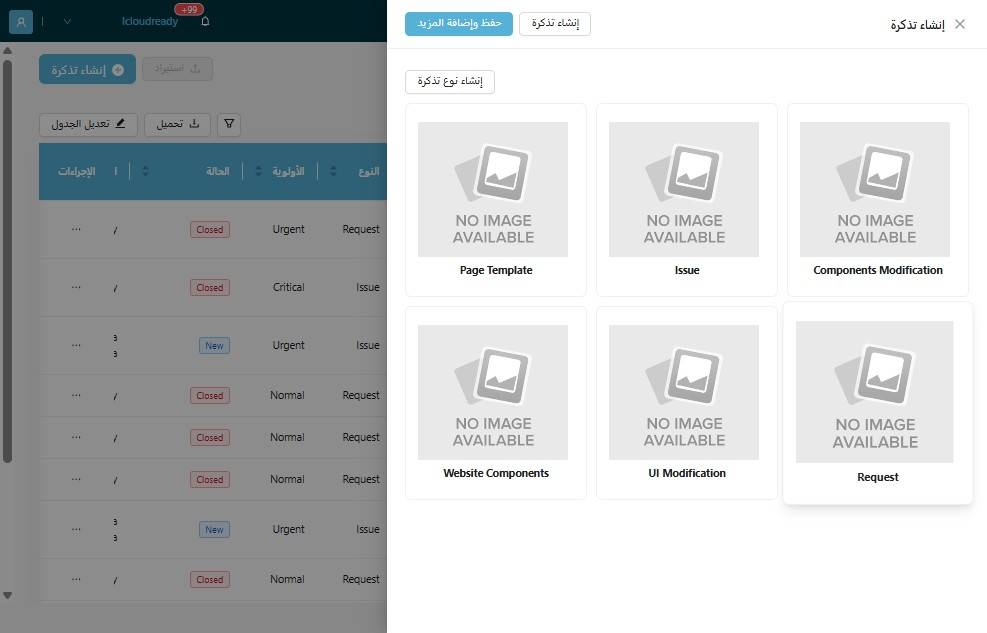Click the Icloudready workspace name
Screen dimensions: 987x633
150,21
